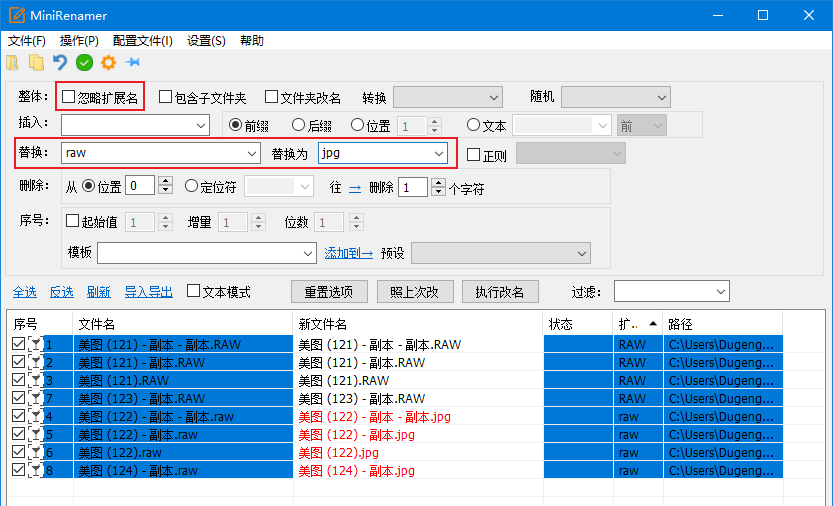
Task: Click the 全选 select-all link
Action: click(25, 292)
